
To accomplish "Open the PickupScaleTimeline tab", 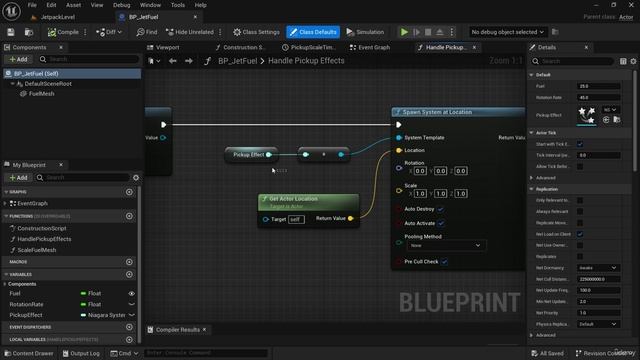I will [309, 47].
